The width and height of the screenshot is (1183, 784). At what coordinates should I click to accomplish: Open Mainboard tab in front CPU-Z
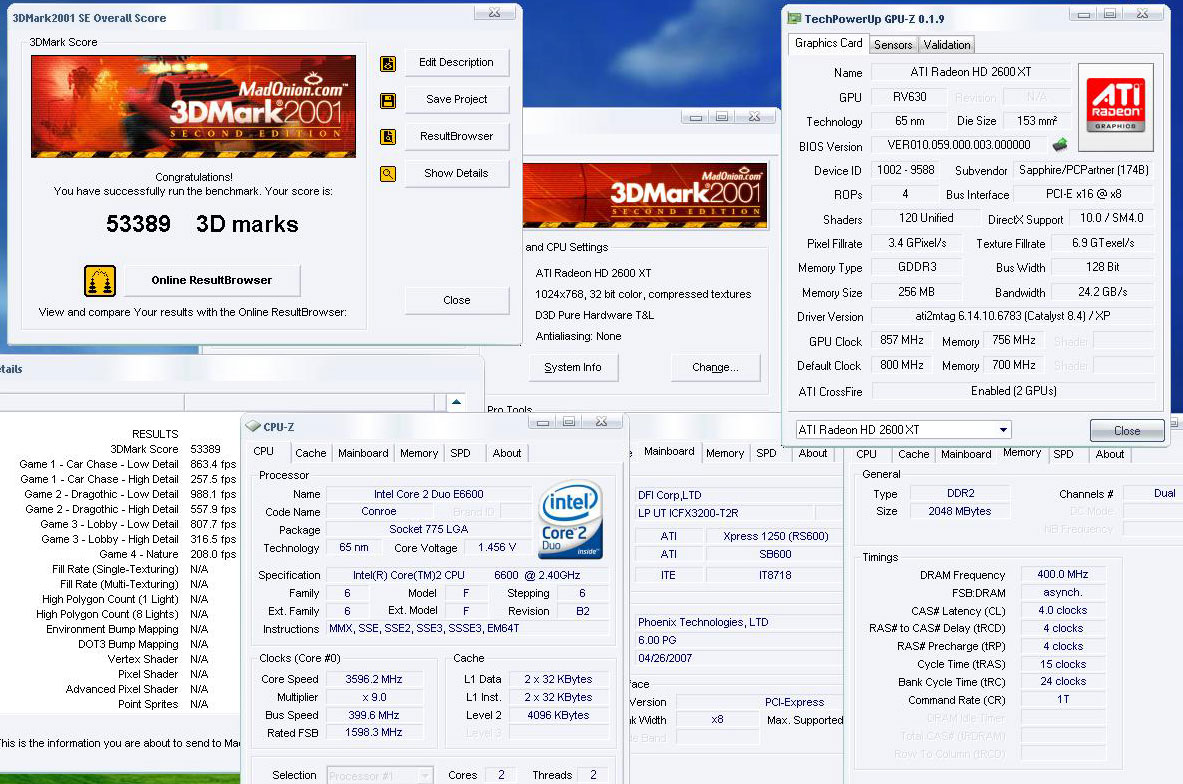[363, 453]
